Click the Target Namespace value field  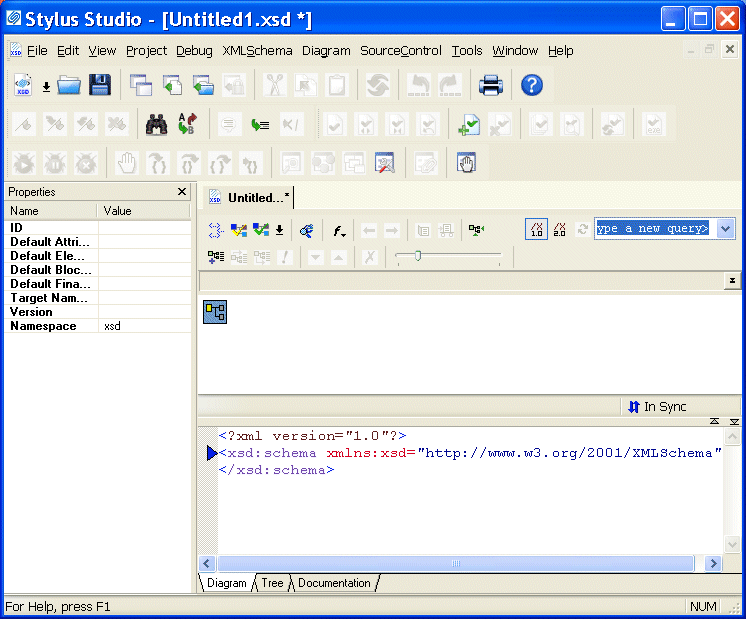143,298
